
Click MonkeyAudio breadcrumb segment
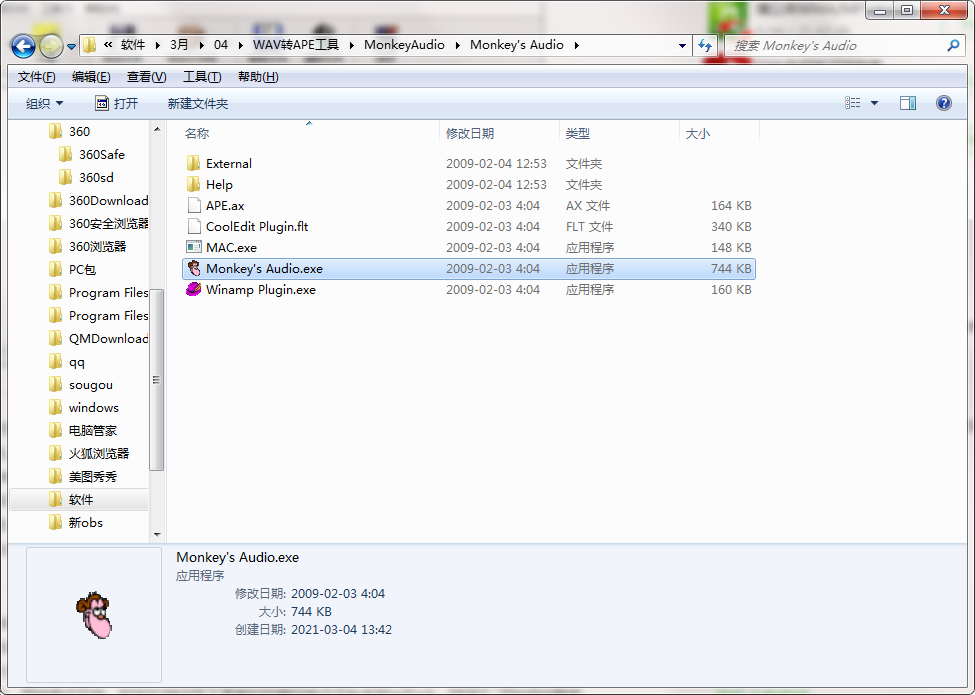coord(404,45)
